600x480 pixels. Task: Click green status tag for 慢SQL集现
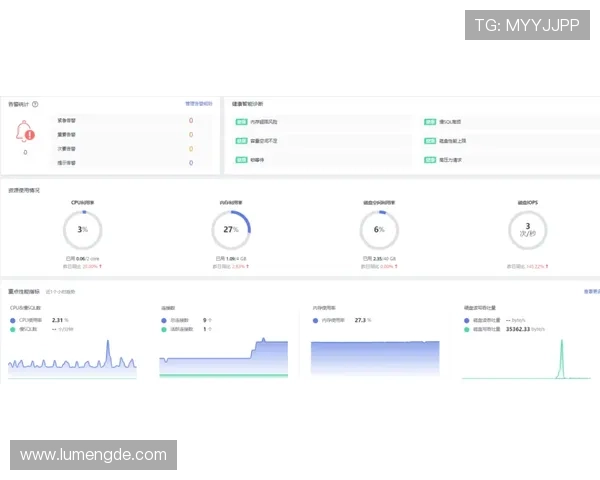(x=430, y=122)
